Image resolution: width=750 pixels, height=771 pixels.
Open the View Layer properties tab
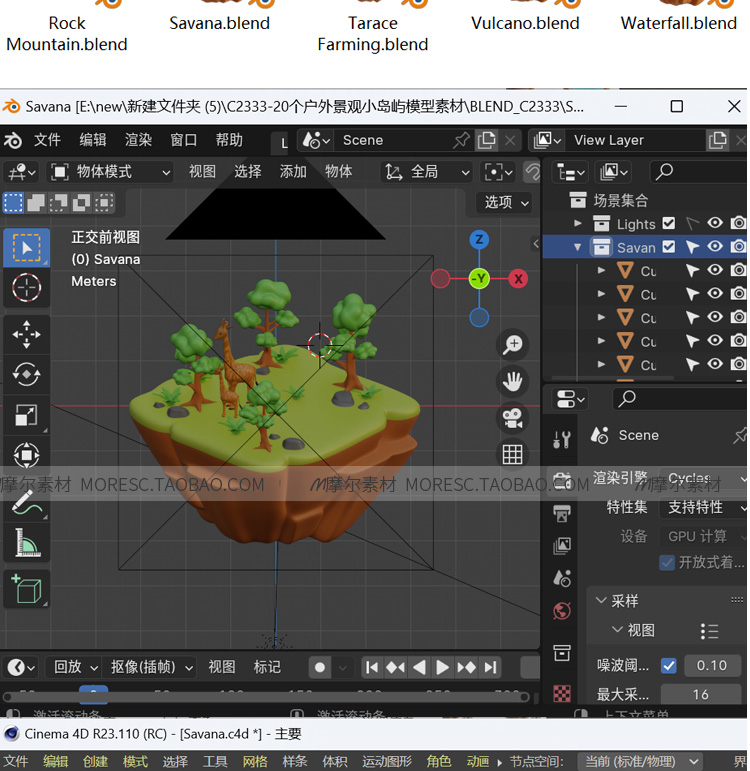(x=562, y=545)
